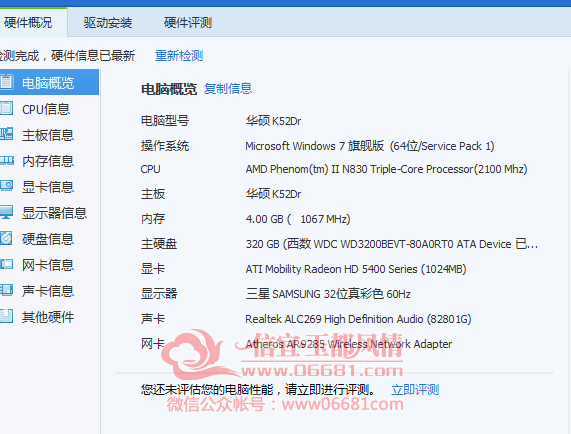Viewport: 571px width, 434px height.
Task: Click the 立即评测 link
Action: [415, 390]
